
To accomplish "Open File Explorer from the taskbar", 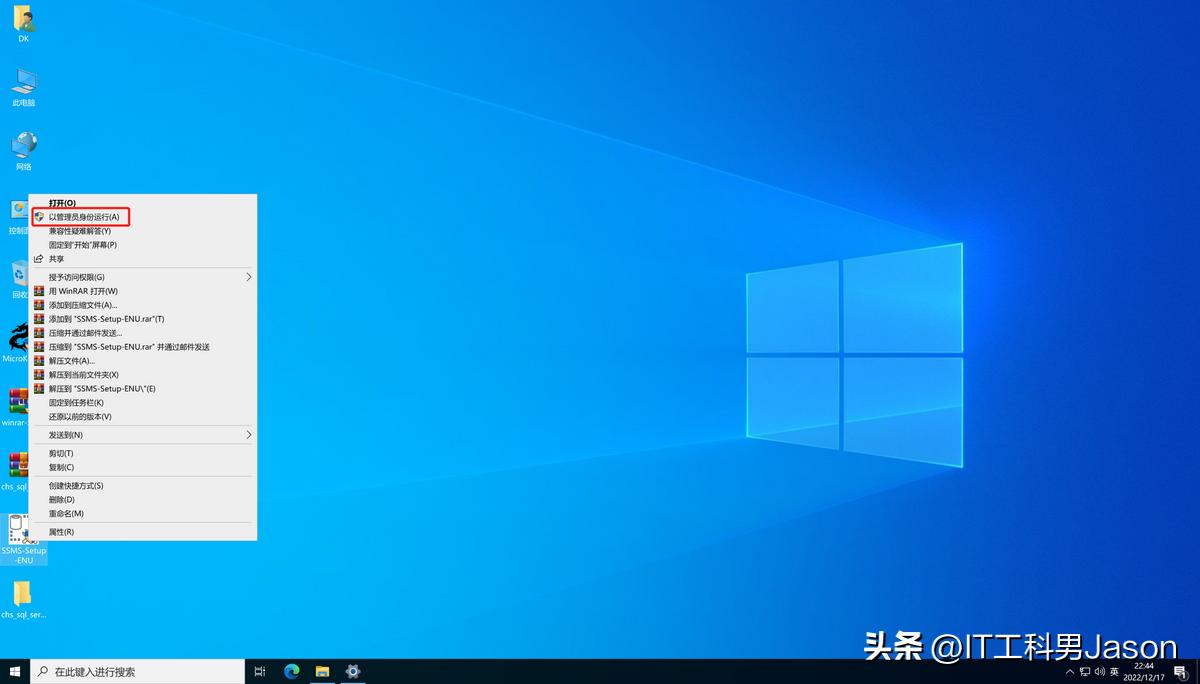I will coord(321,671).
